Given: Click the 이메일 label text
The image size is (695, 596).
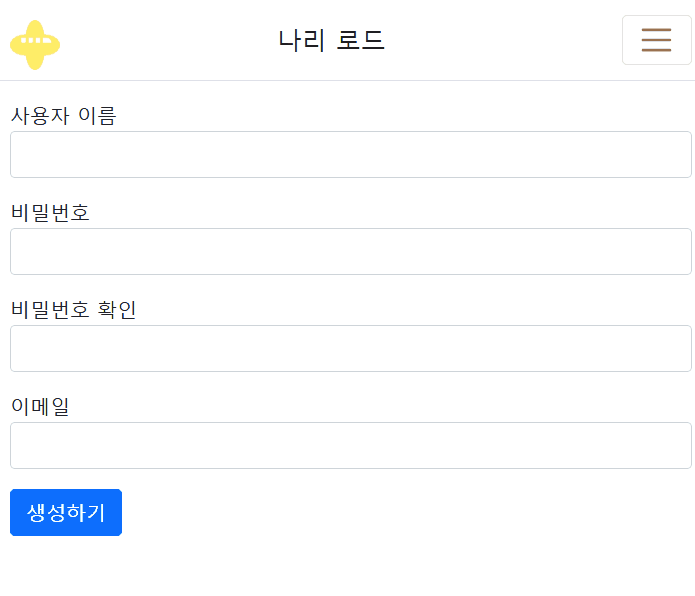Looking at the screenshot, I should click(x=40, y=406).
